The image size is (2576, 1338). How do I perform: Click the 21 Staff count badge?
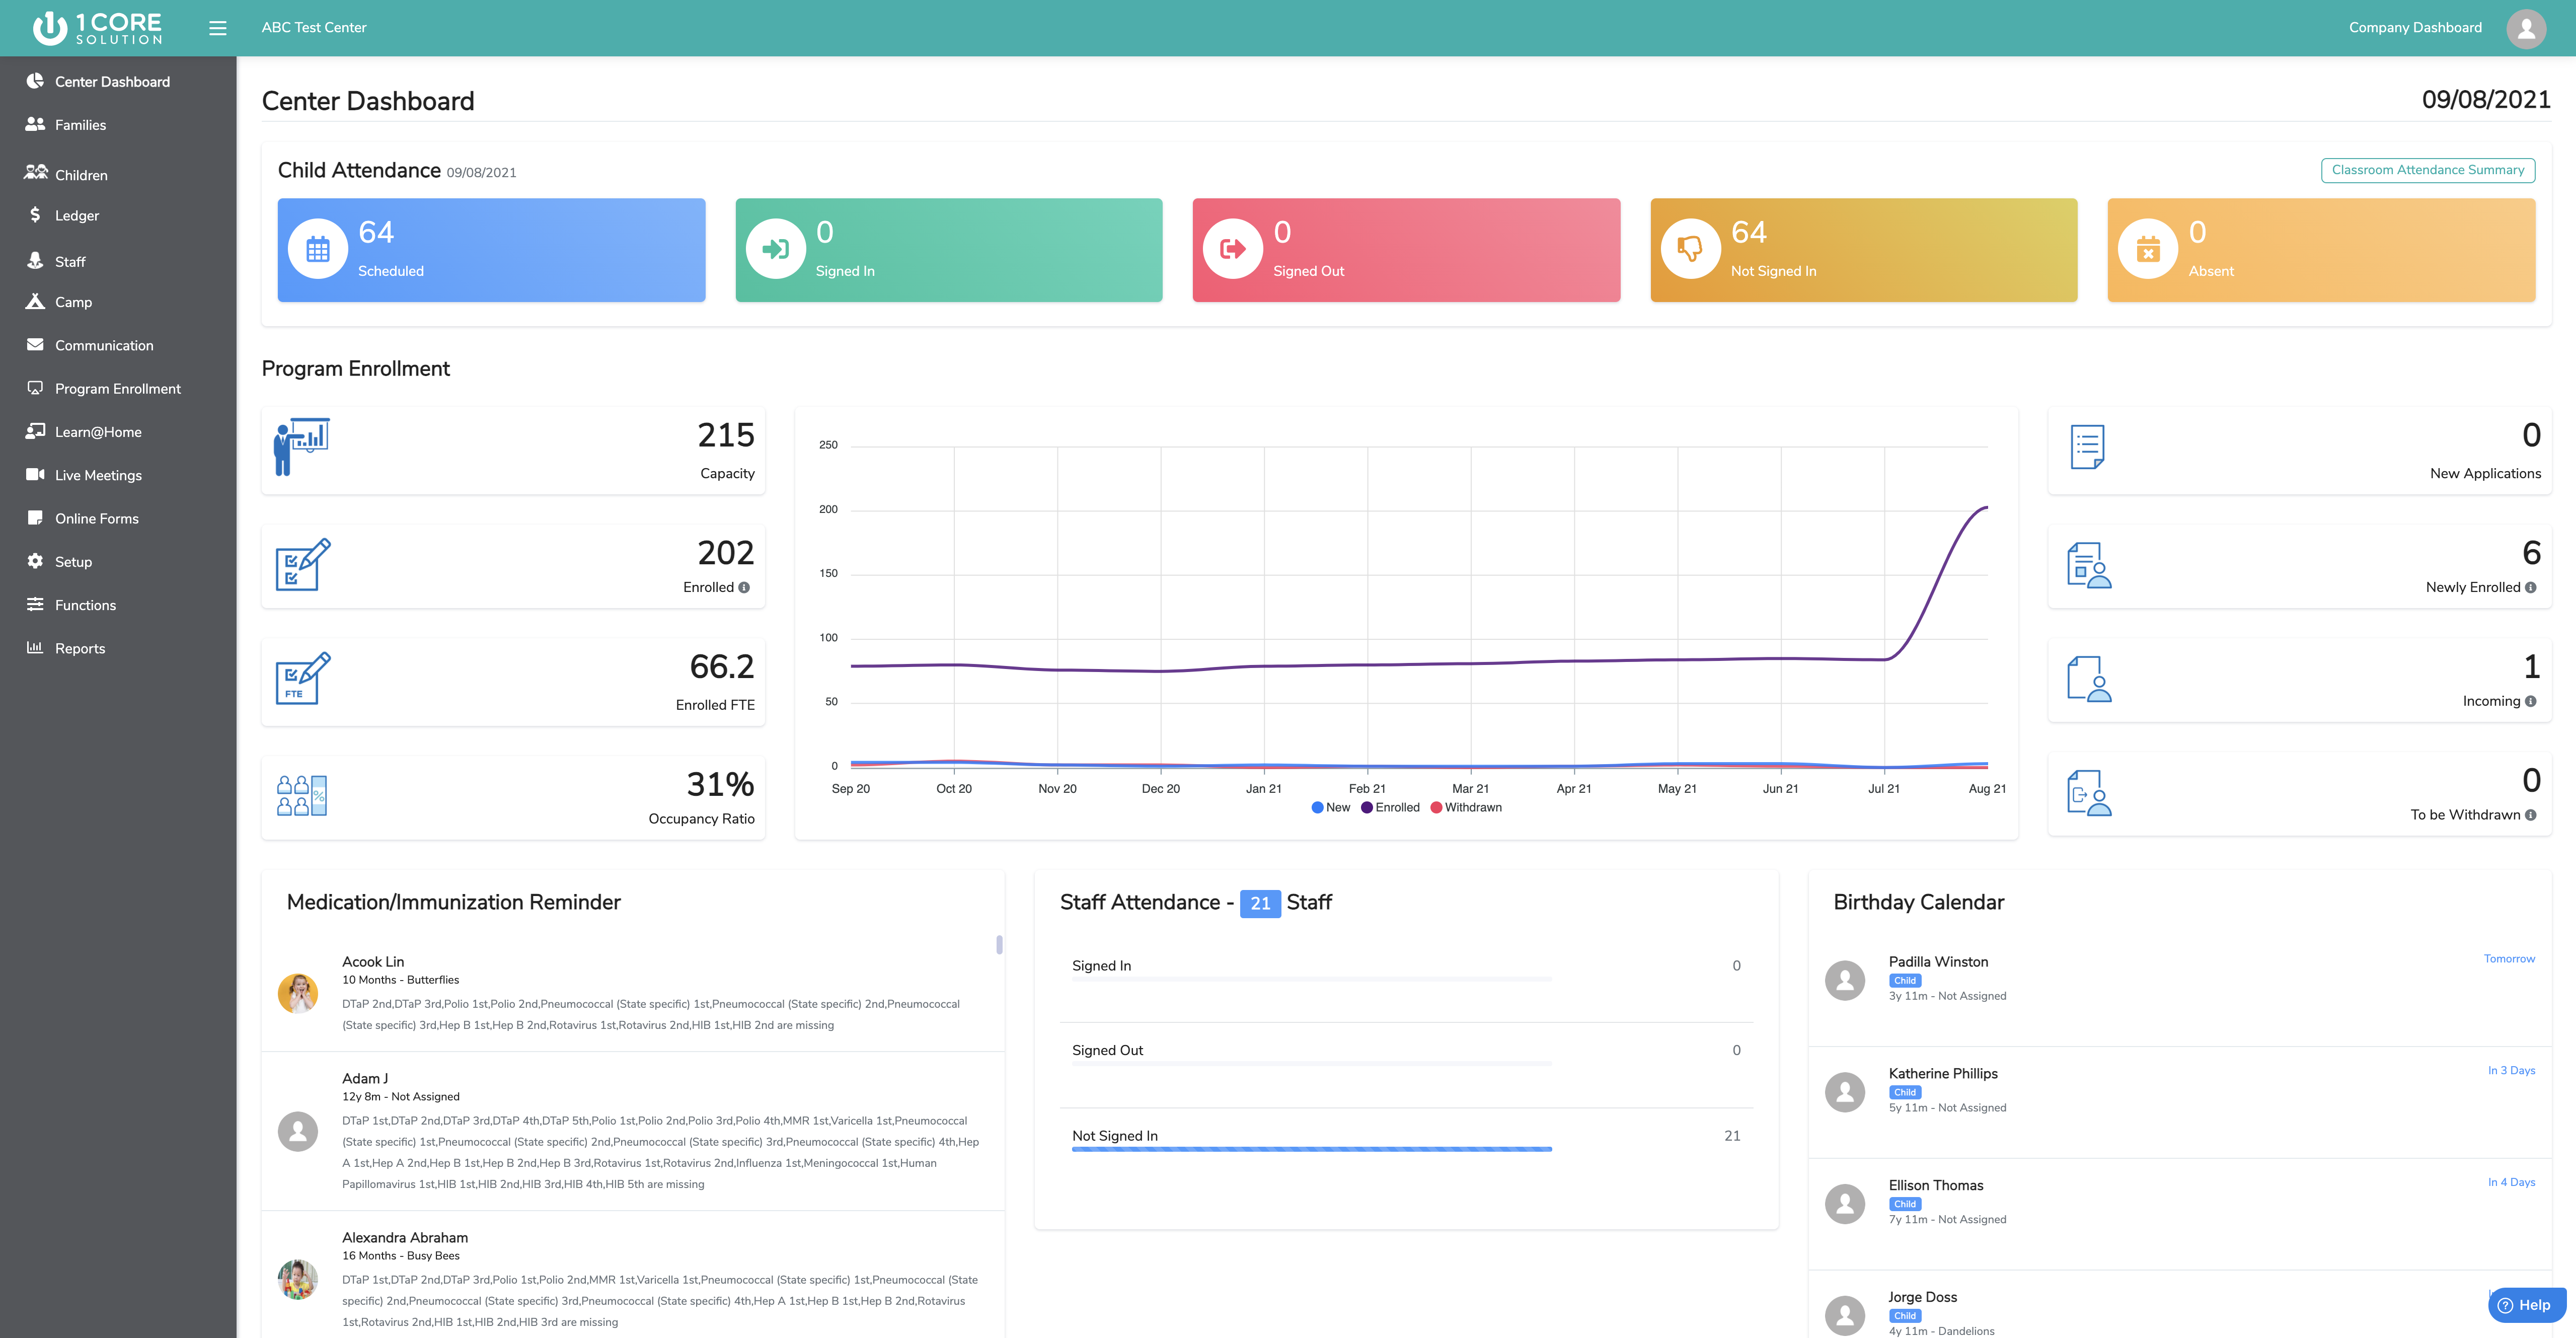[1260, 903]
